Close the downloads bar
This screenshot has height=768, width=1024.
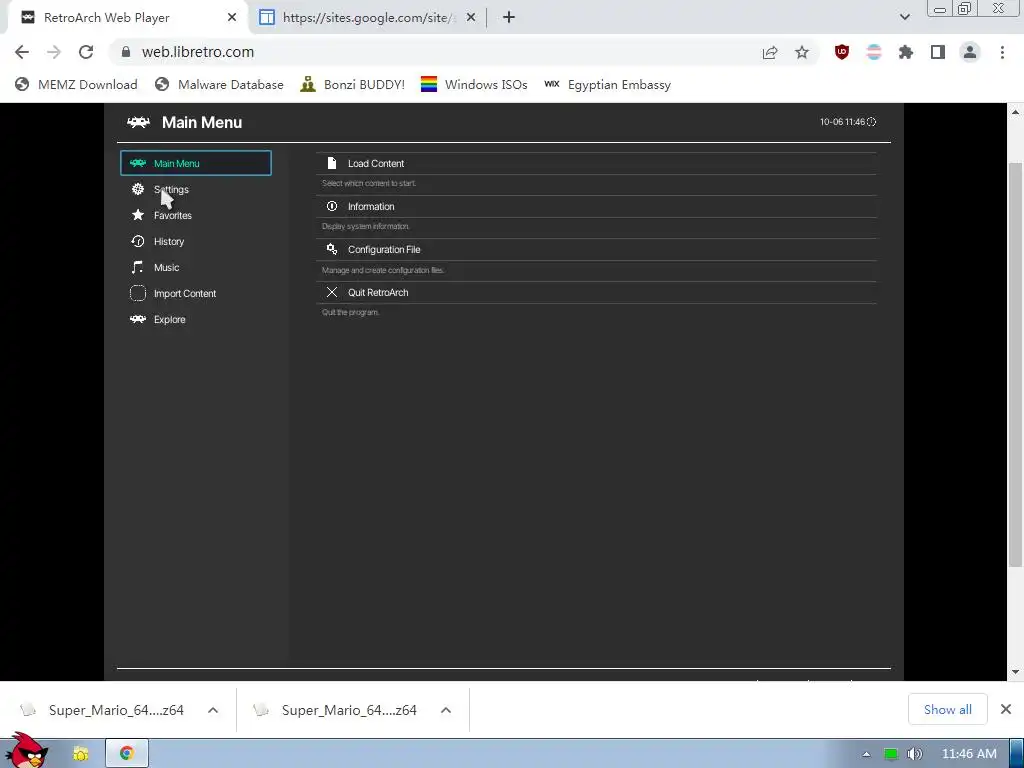point(1006,709)
